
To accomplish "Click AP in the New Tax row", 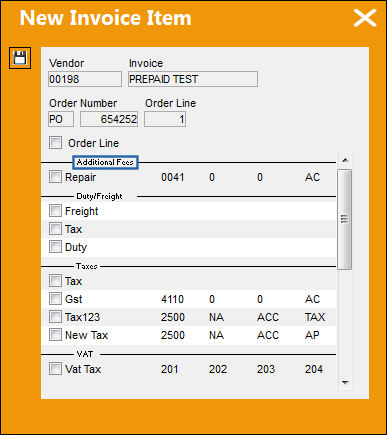I will 312,335.
